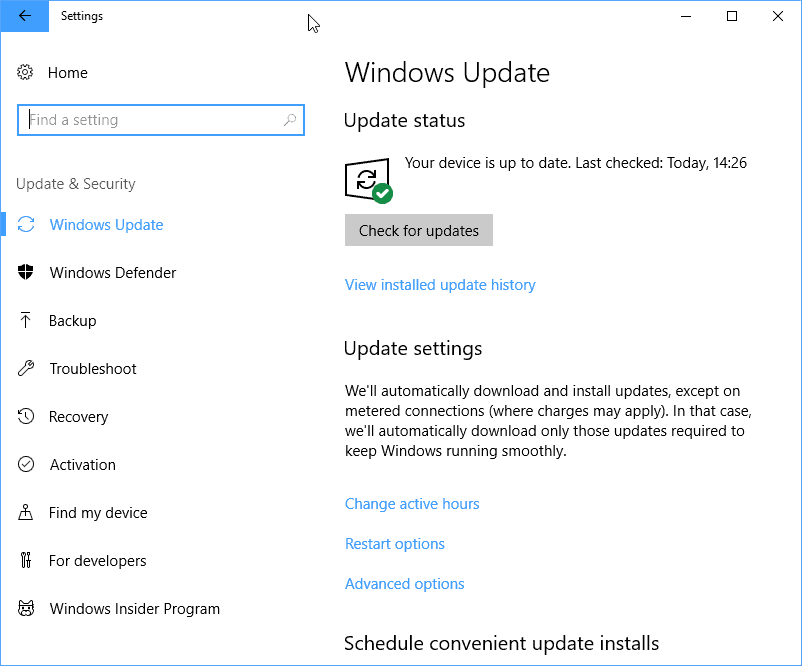Select Windows Update in sidebar
802x666 pixels.
(106, 225)
